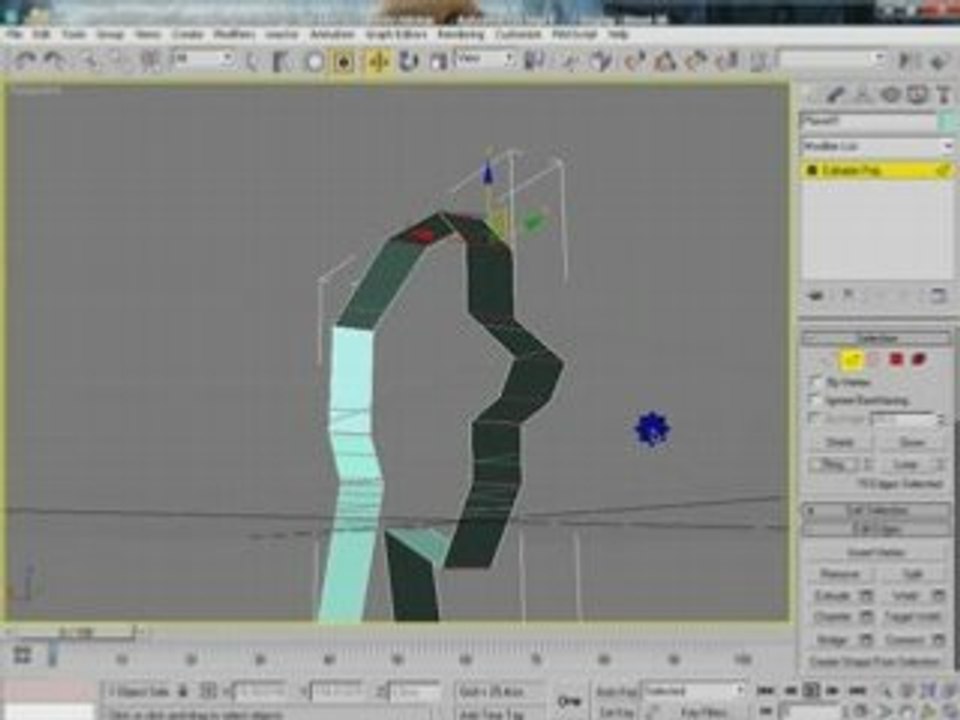Click the Play Animation button
The width and height of the screenshot is (960, 720).
tap(811, 691)
